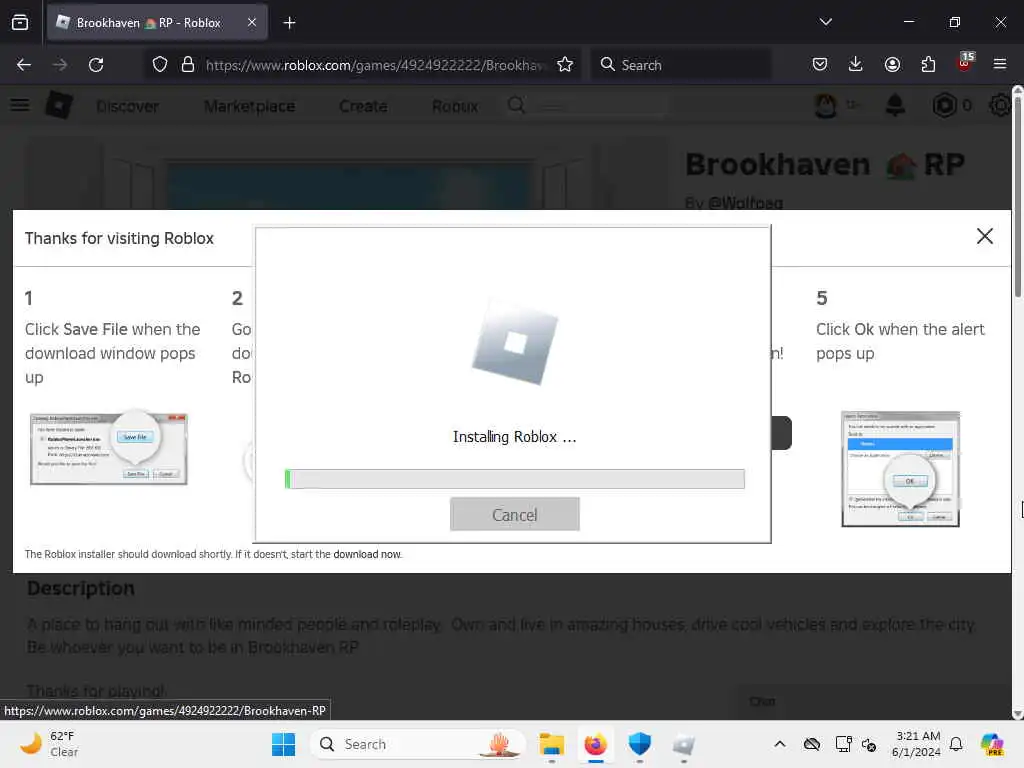Open the Downloads panel
The height and width of the screenshot is (768, 1024).
click(856, 64)
